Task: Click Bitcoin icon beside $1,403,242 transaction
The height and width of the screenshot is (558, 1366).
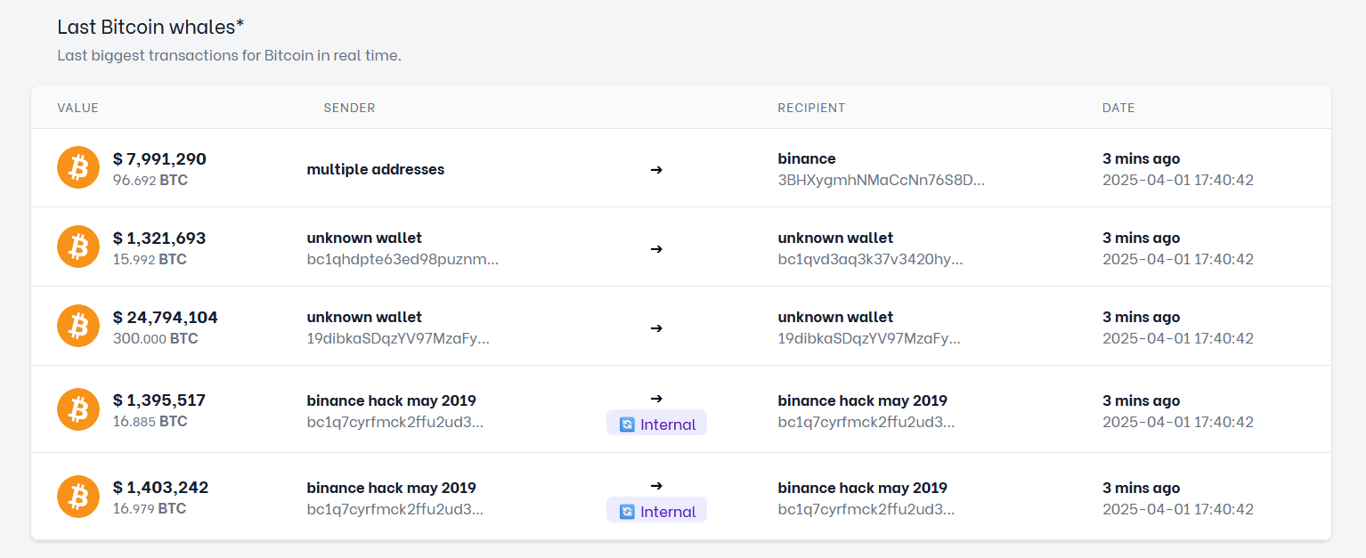Action: (78, 496)
